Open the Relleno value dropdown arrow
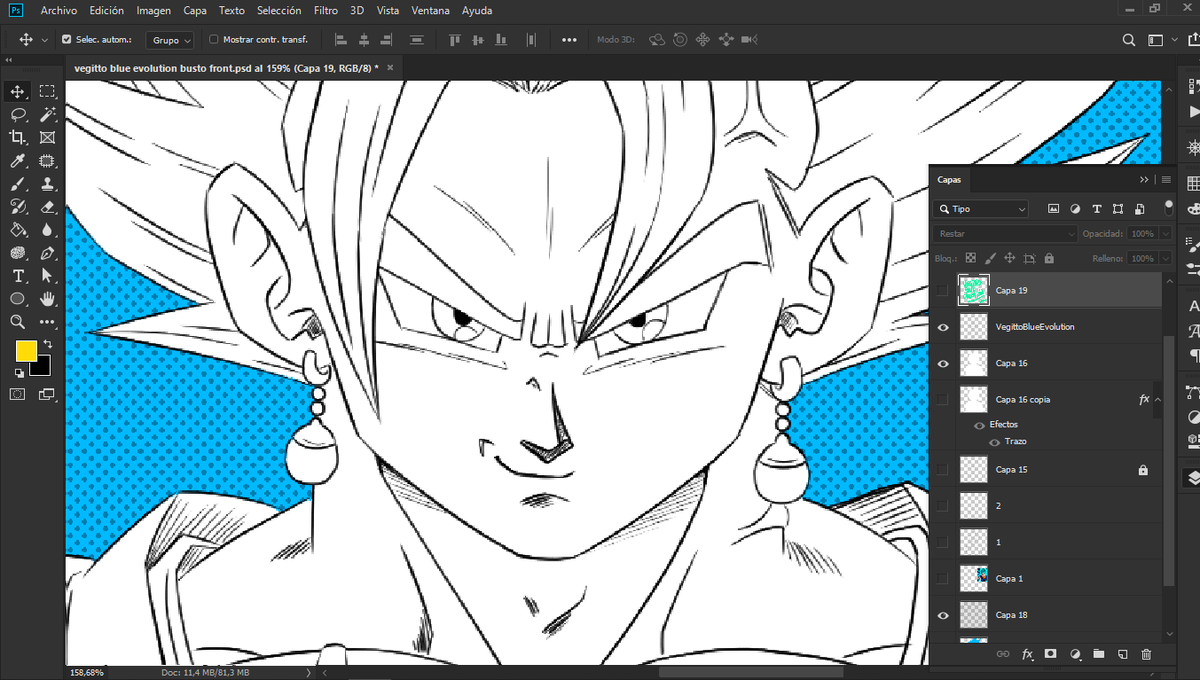Viewport: 1200px width, 680px height. click(1166, 258)
